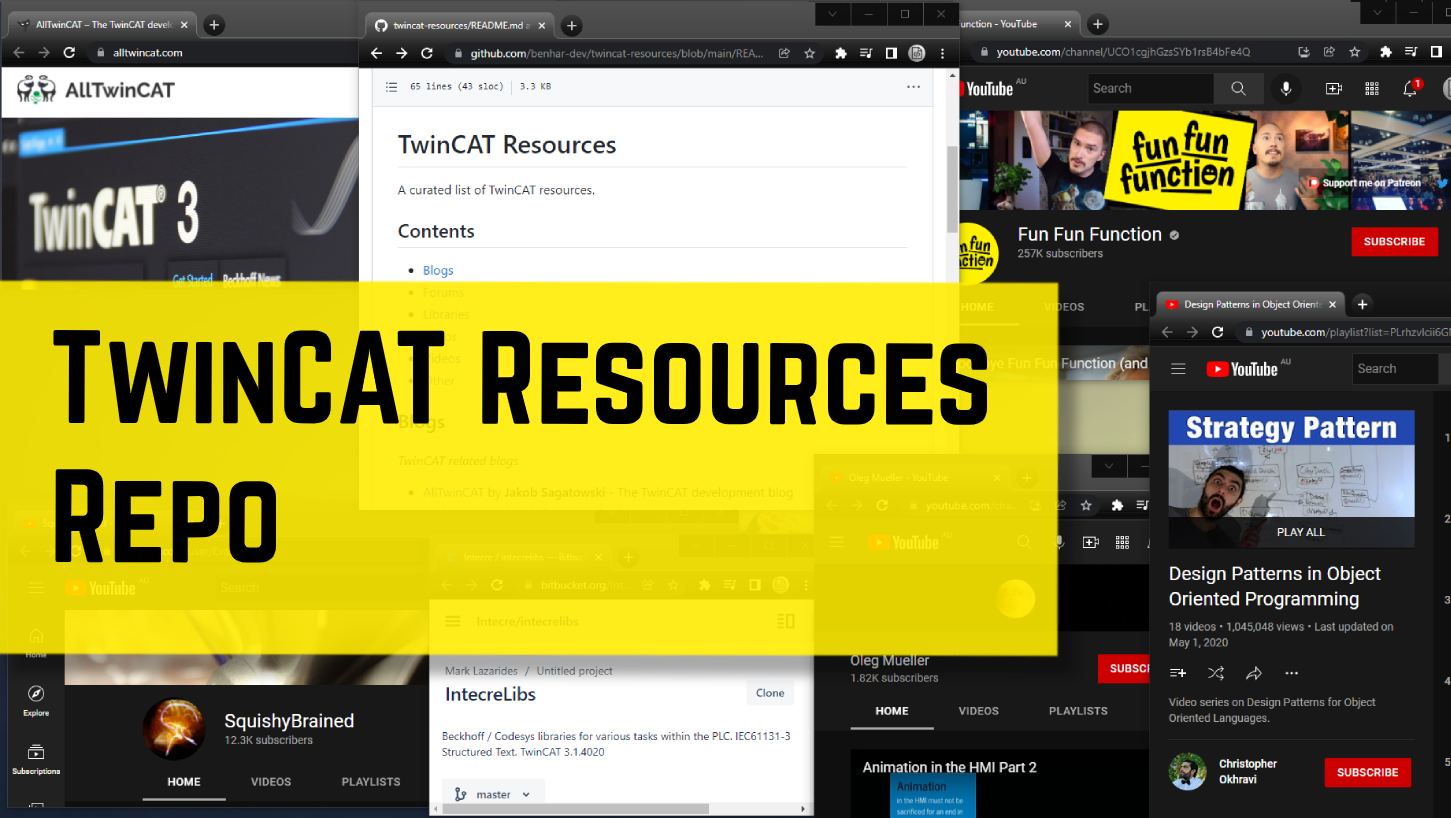
Task: Reload the Design Patterns playlist page
Action: tap(1217, 332)
